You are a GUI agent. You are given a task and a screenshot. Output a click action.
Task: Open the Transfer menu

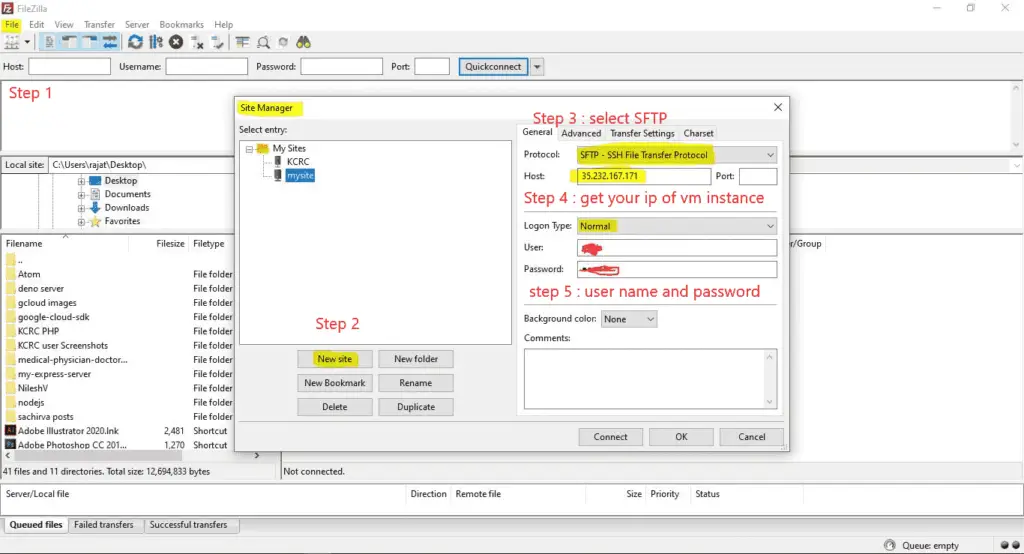(x=99, y=24)
